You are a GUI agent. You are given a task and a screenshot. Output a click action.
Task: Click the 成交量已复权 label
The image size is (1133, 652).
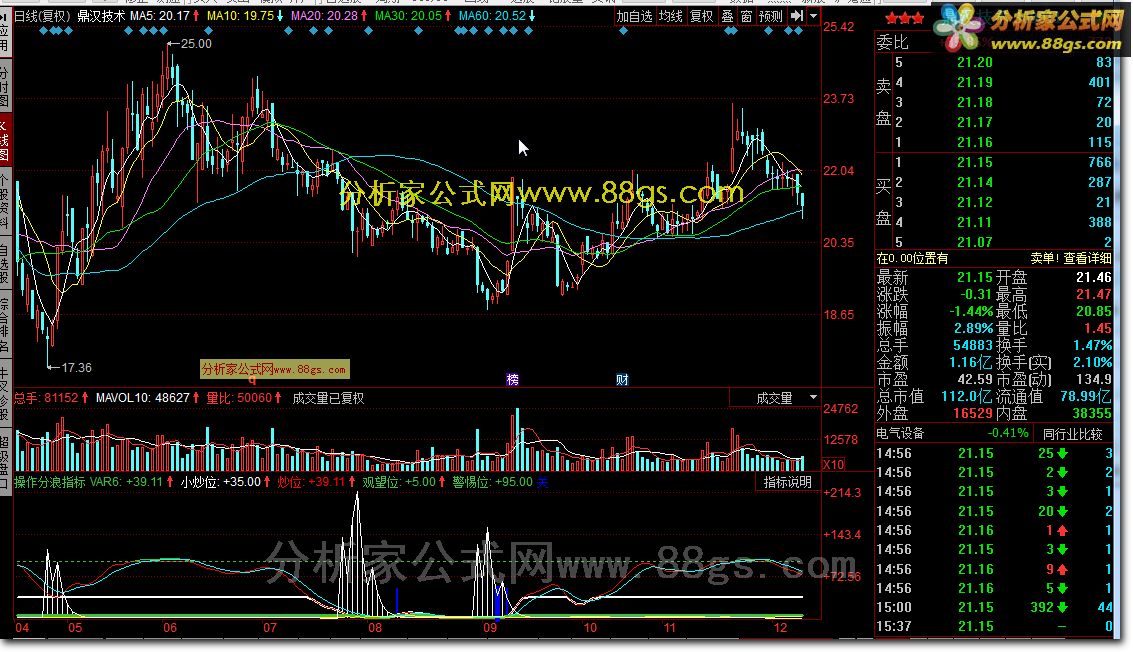tap(328, 398)
